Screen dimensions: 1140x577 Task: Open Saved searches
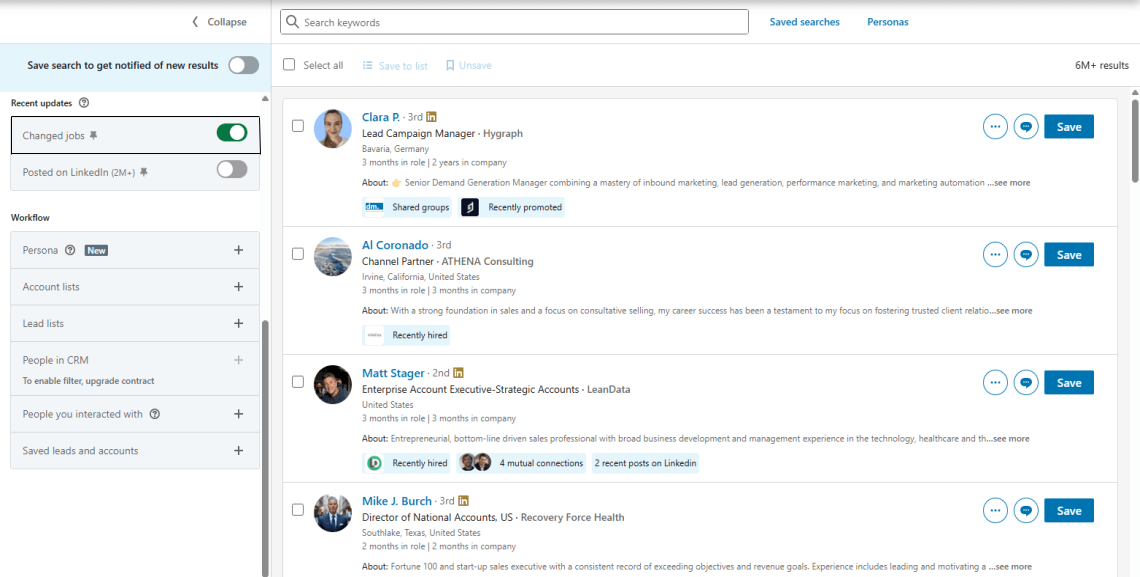[x=804, y=22]
